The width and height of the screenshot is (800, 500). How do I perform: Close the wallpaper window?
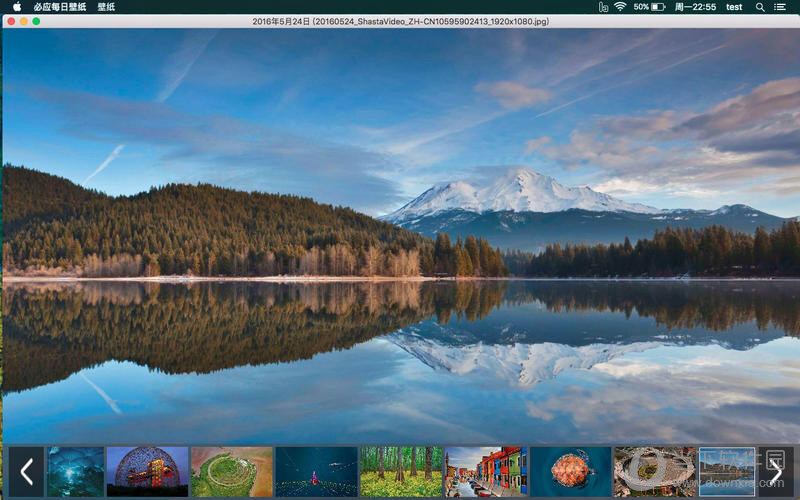pos(11,21)
